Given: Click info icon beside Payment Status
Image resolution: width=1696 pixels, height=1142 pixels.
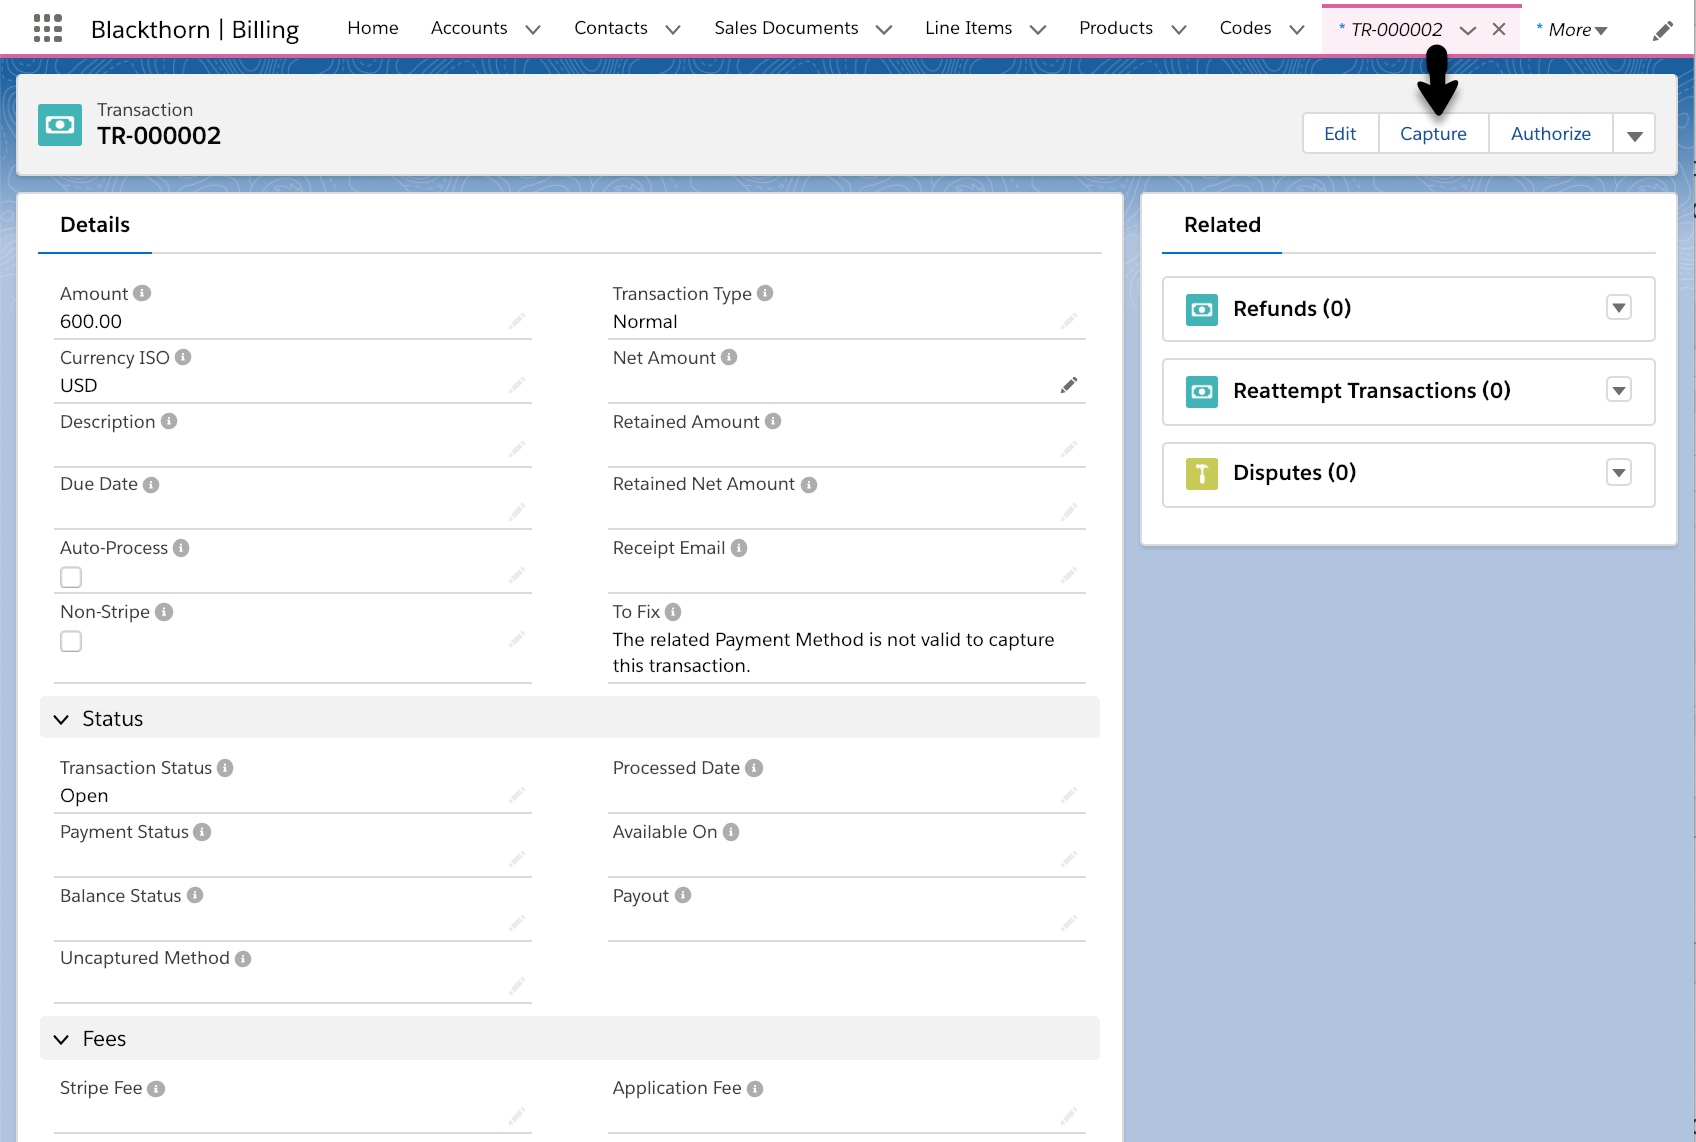Looking at the screenshot, I should coord(202,832).
